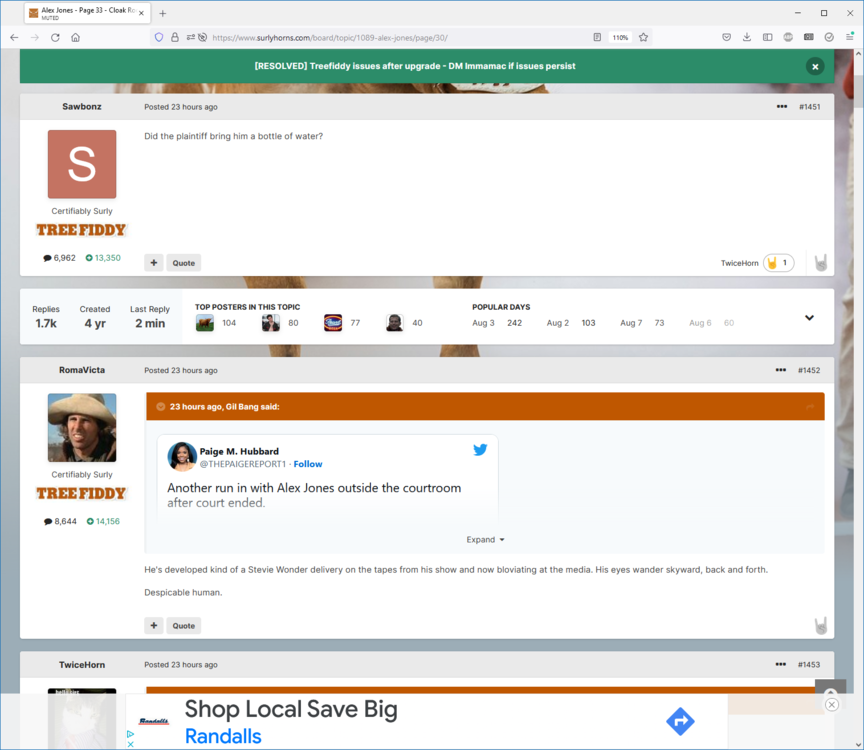This screenshot has height=750, width=864.
Task: Click the Hook 'em react icon on Sawbonz's post
Action: 820,263
